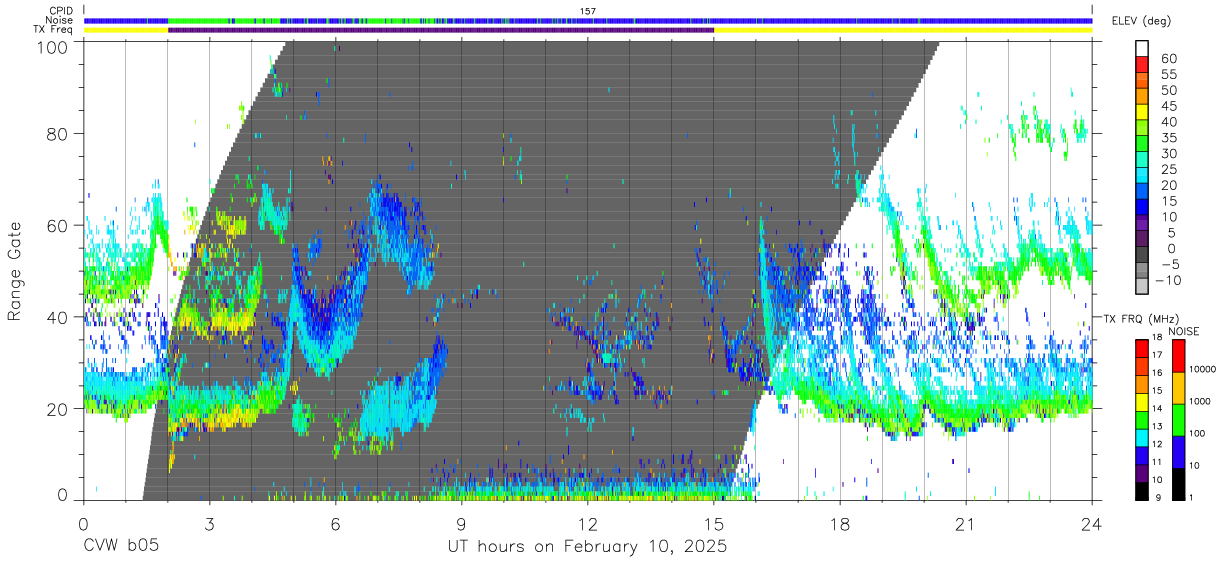Image resolution: width=1228 pixels, height=567 pixels.
Task: Click the '10000' value on the NOISE scale
Action: click(1202, 370)
